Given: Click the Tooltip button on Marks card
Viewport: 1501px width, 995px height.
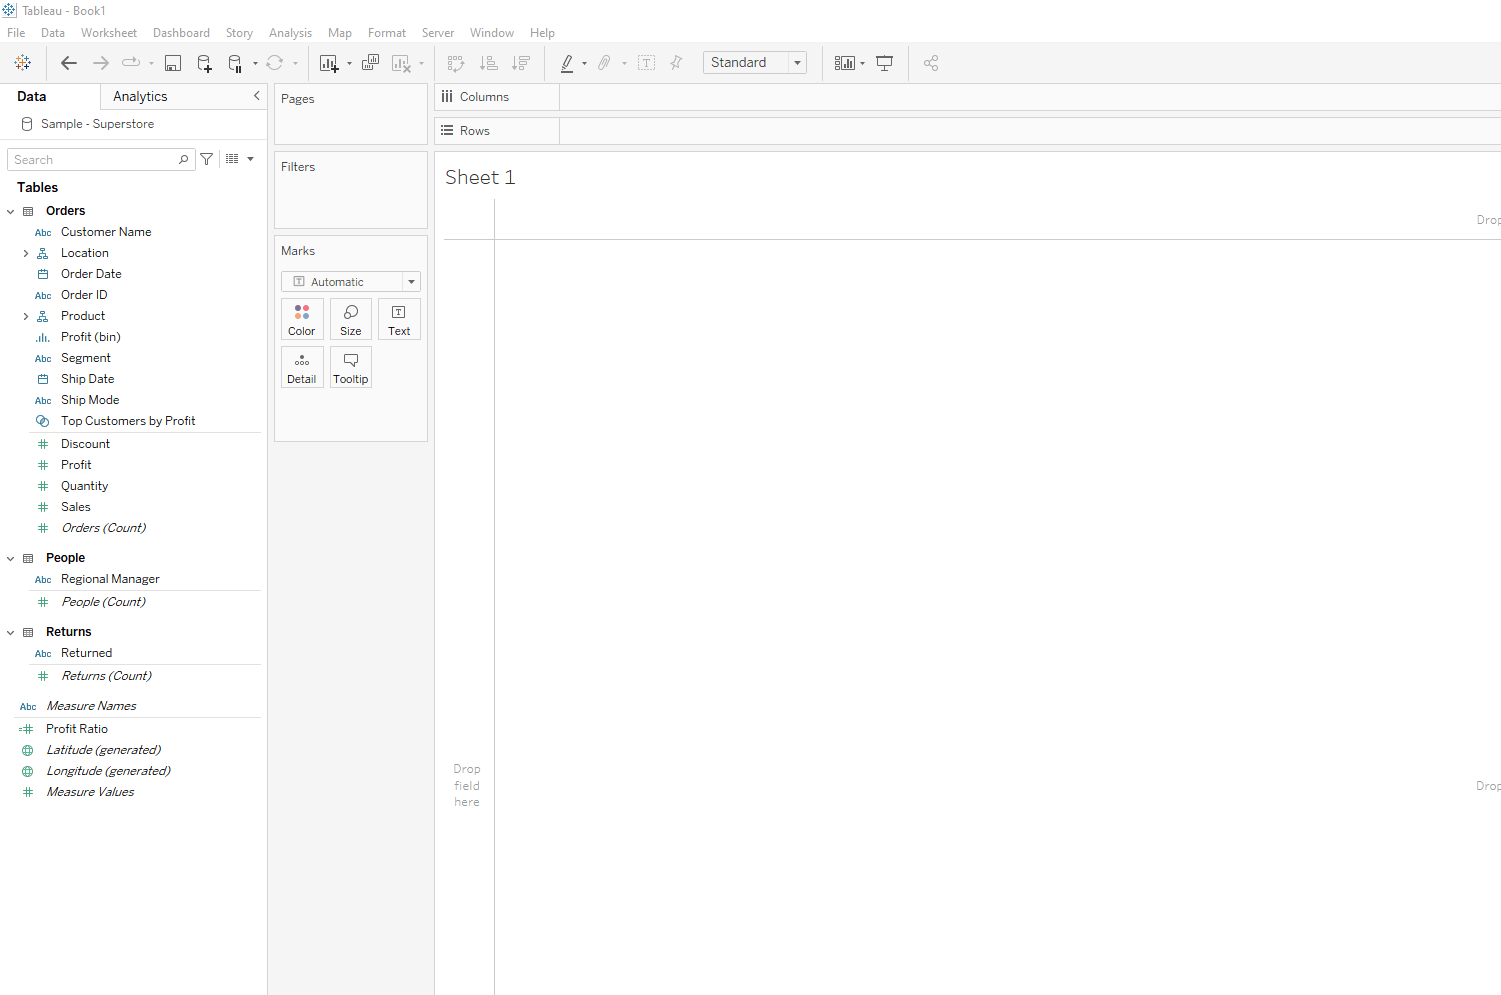Looking at the screenshot, I should click(x=351, y=367).
